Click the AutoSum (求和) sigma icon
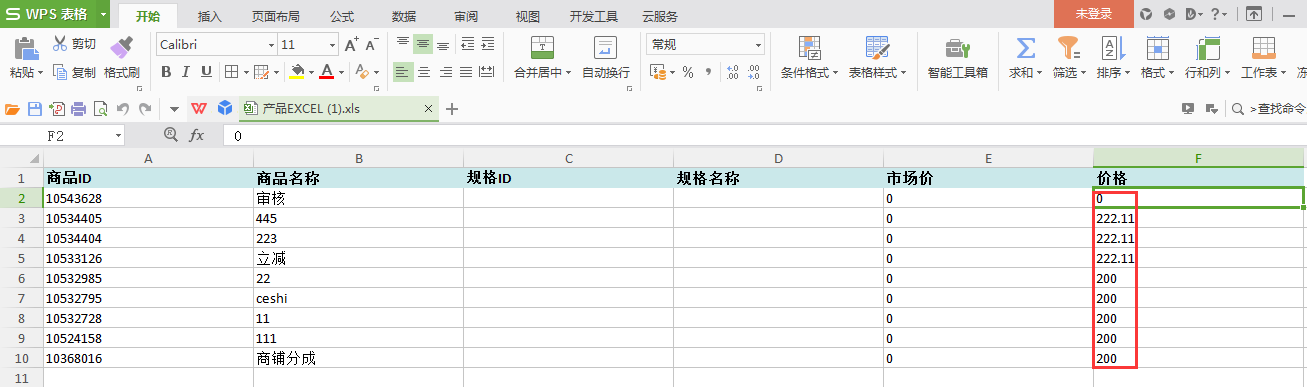 [x=1025, y=47]
